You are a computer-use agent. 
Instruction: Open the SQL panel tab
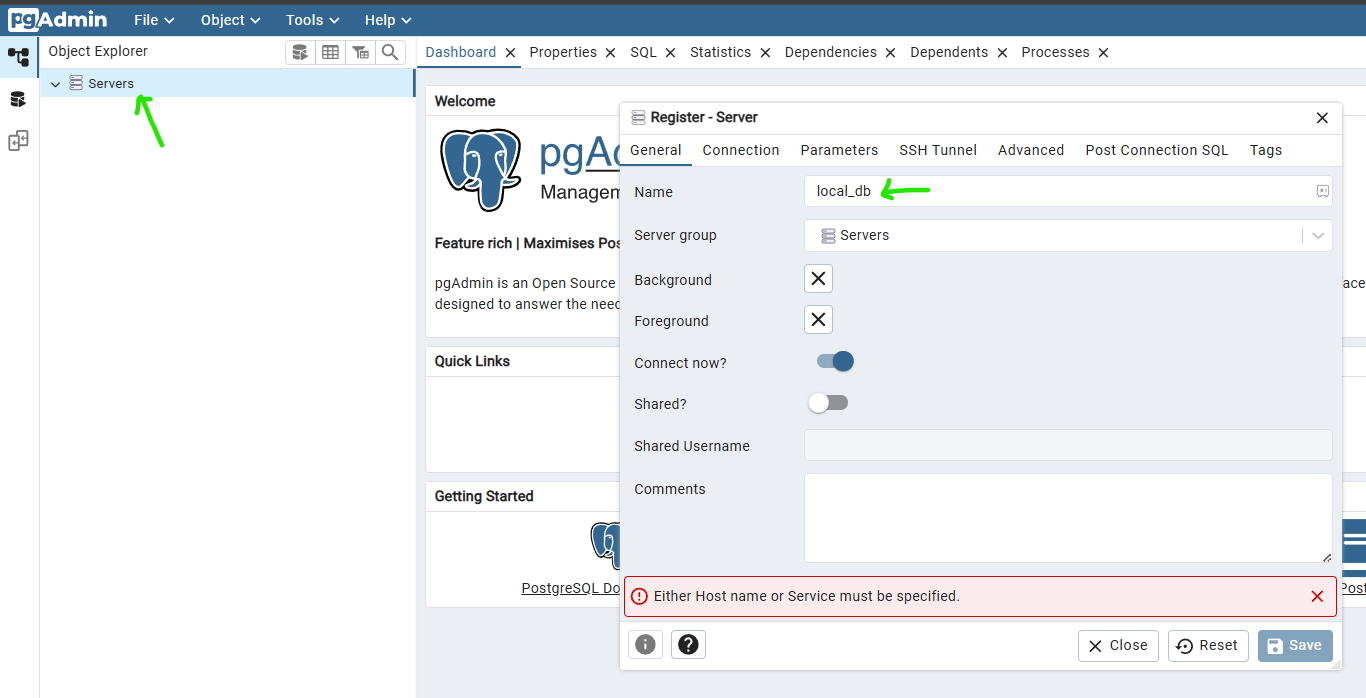point(643,52)
